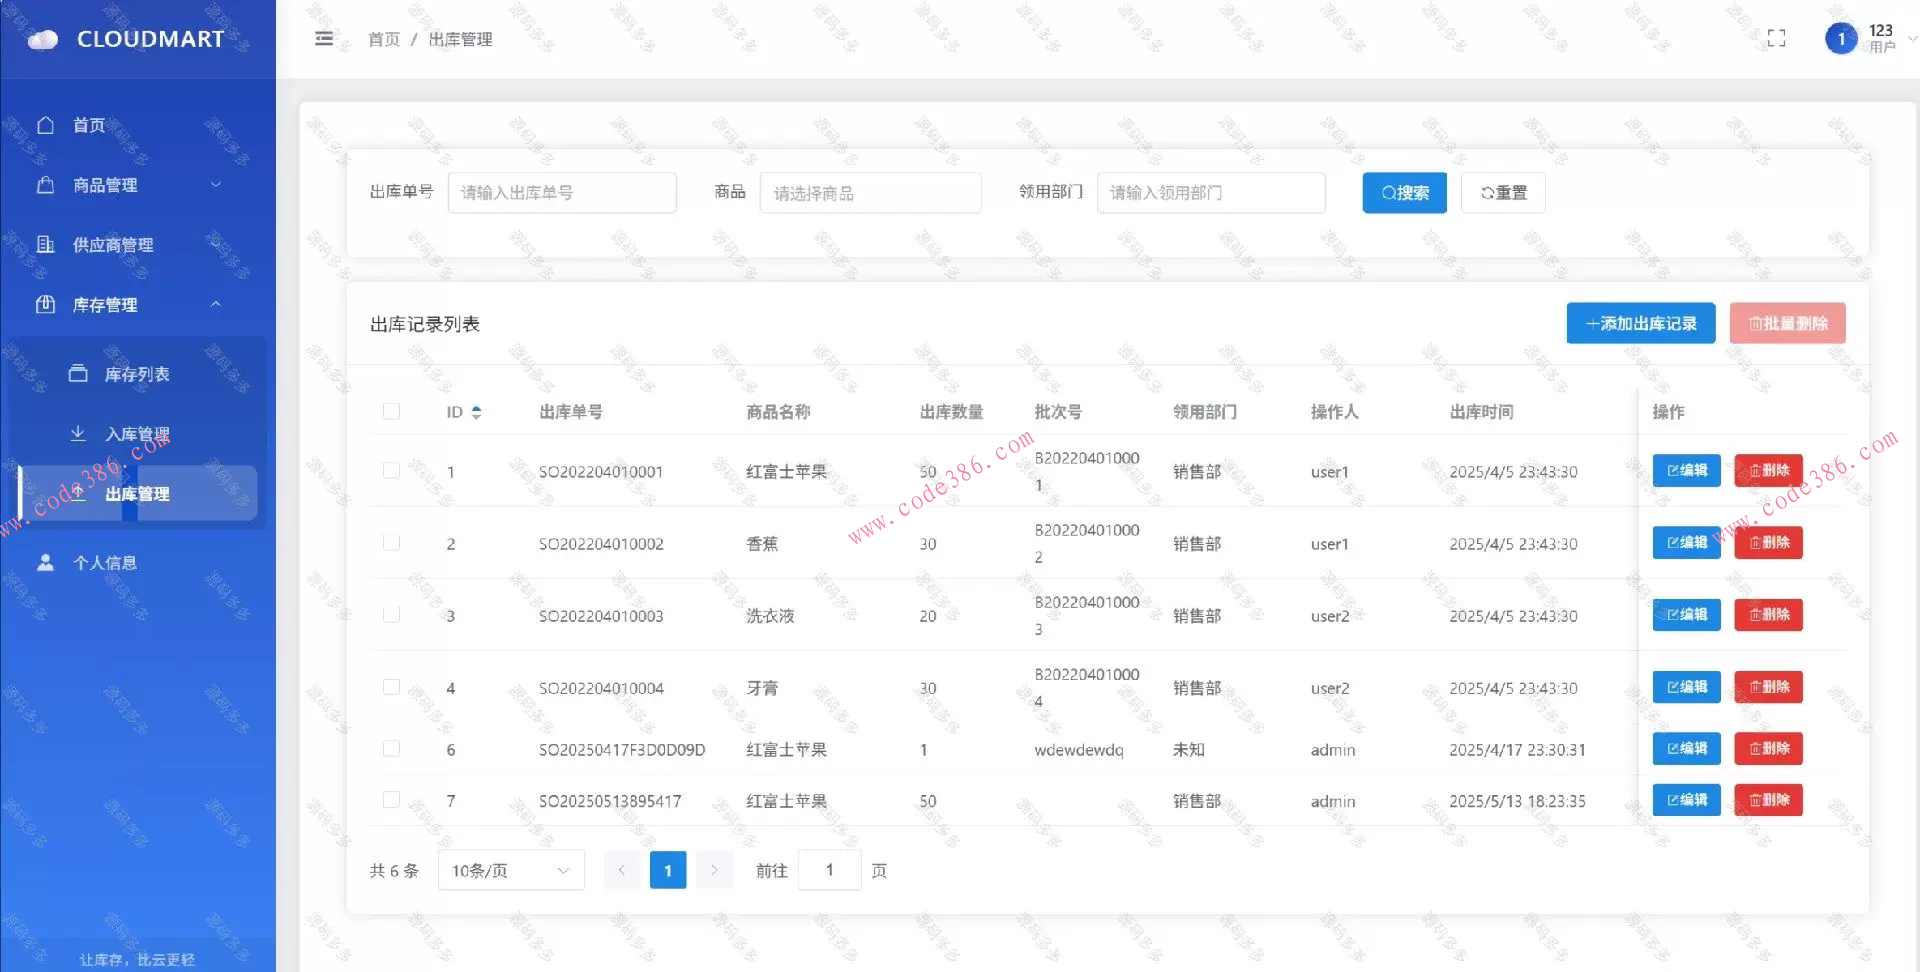Screen dimensions: 1920x972
Task: Check the select-all checkbox in table header
Action: click(391, 410)
